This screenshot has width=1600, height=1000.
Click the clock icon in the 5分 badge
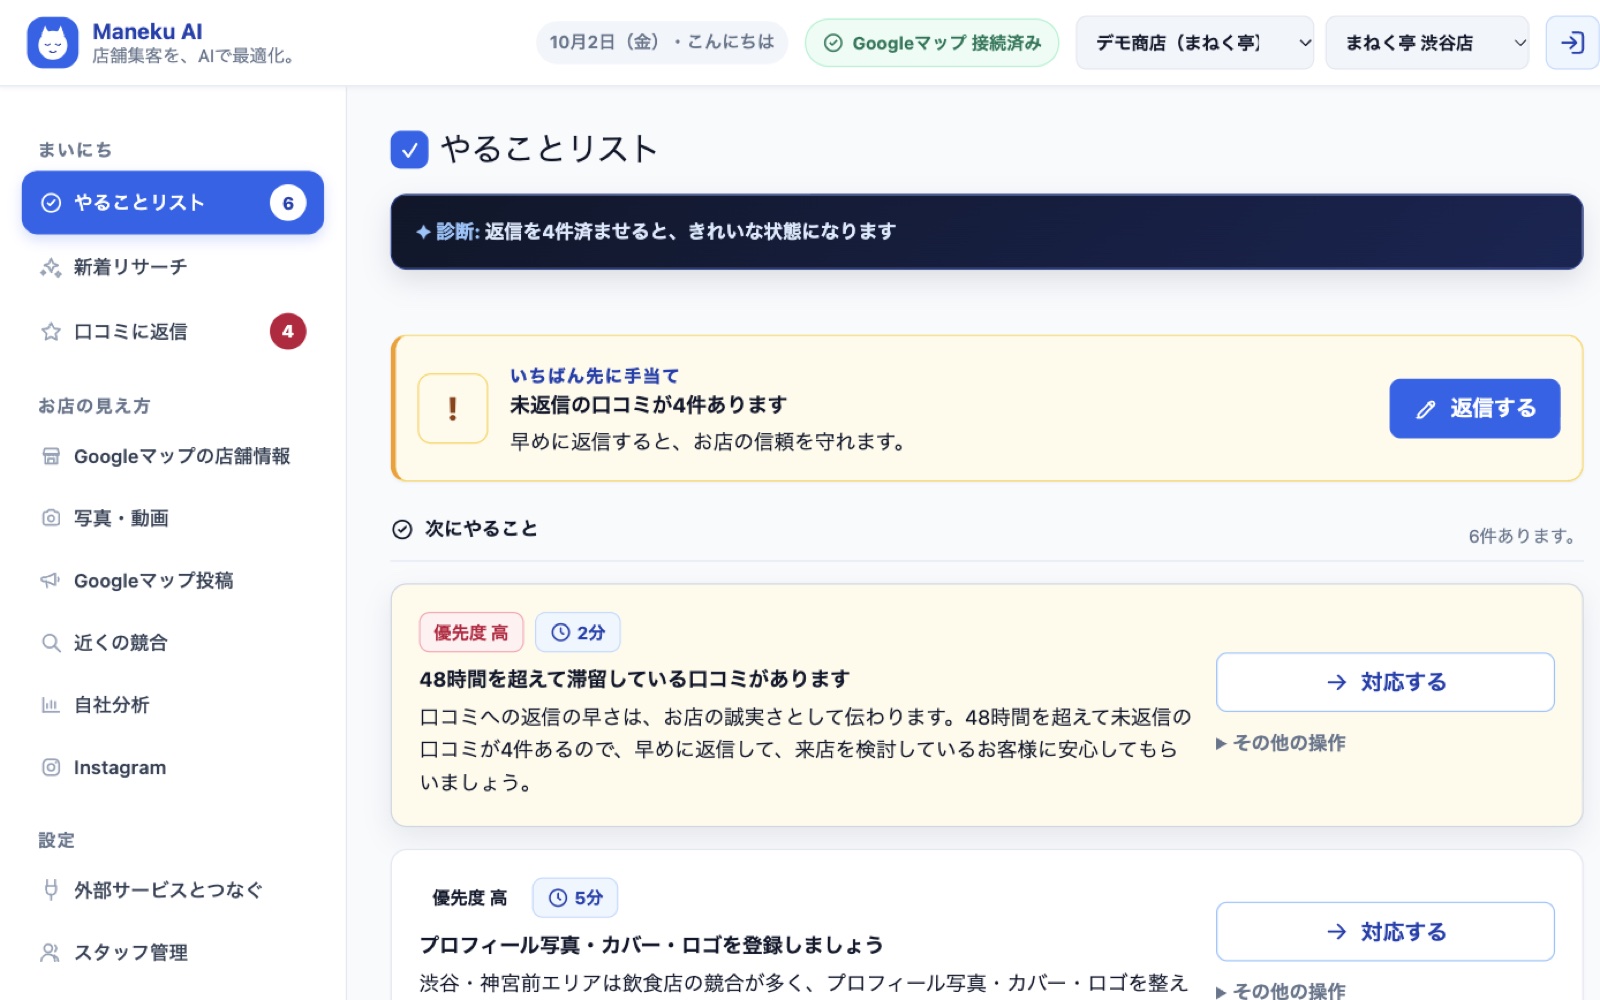pyautogui.click(x=558, y=898)
